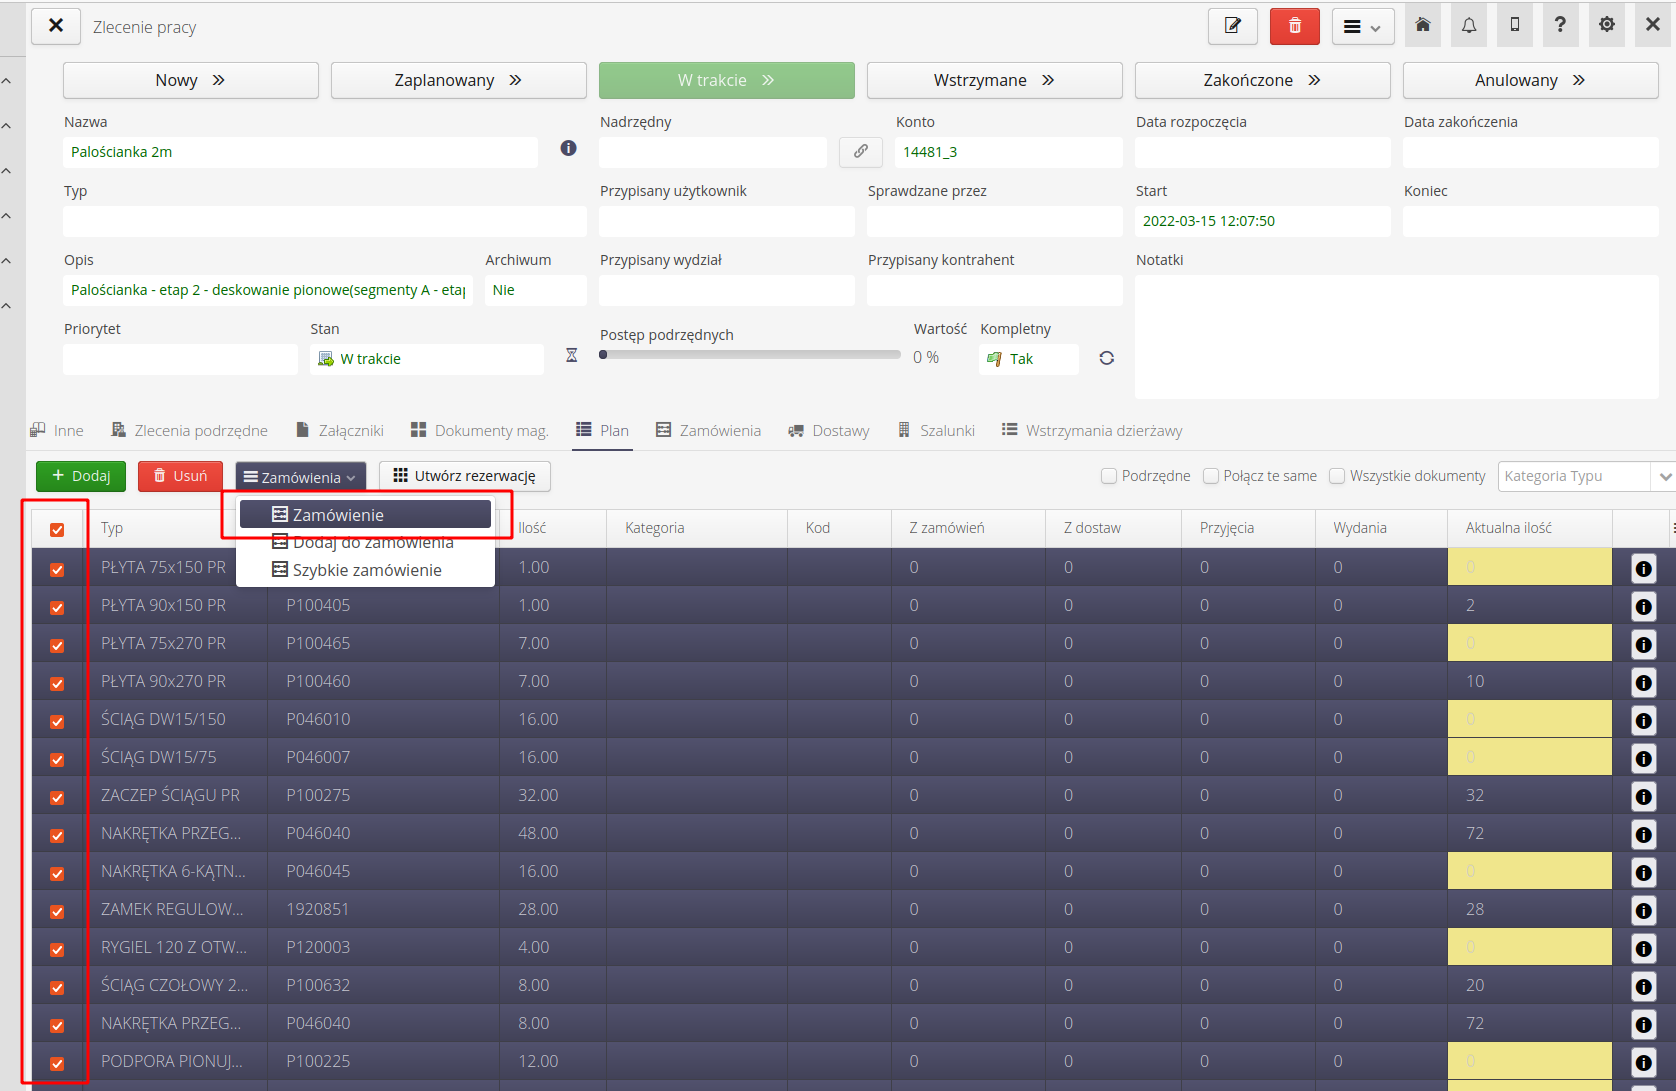1676x1091 pixels.
Task: Open the hamburger menu chevron in top bar
Action: coord(1375,26)
